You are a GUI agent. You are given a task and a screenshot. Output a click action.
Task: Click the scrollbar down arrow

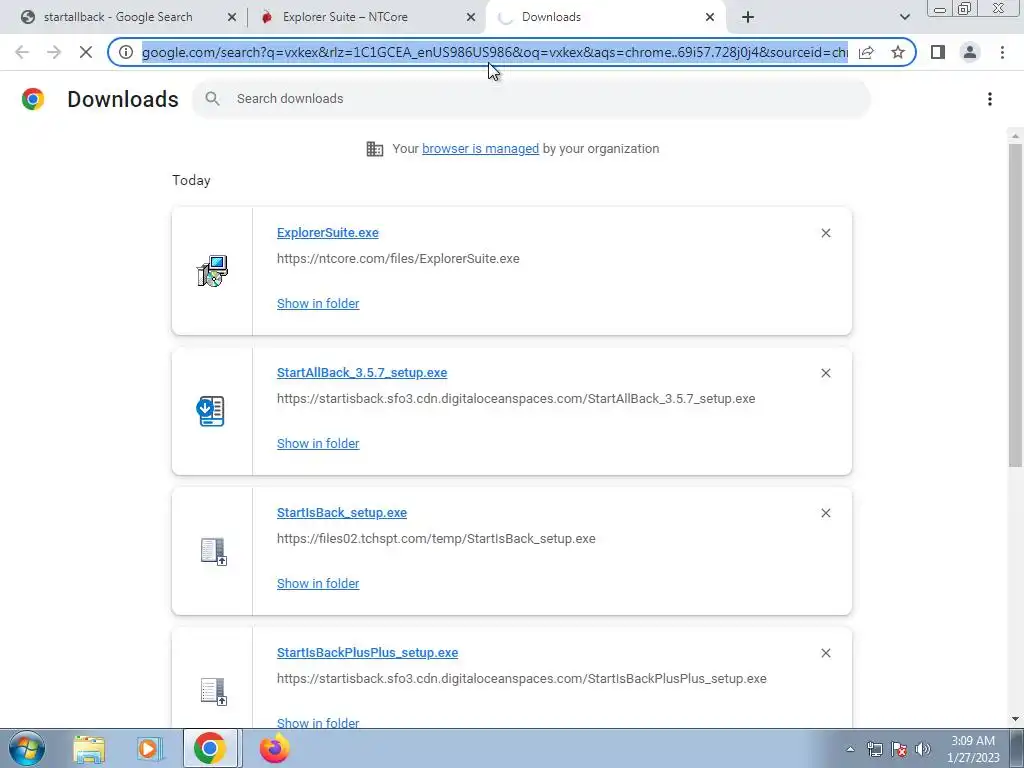1015,719
